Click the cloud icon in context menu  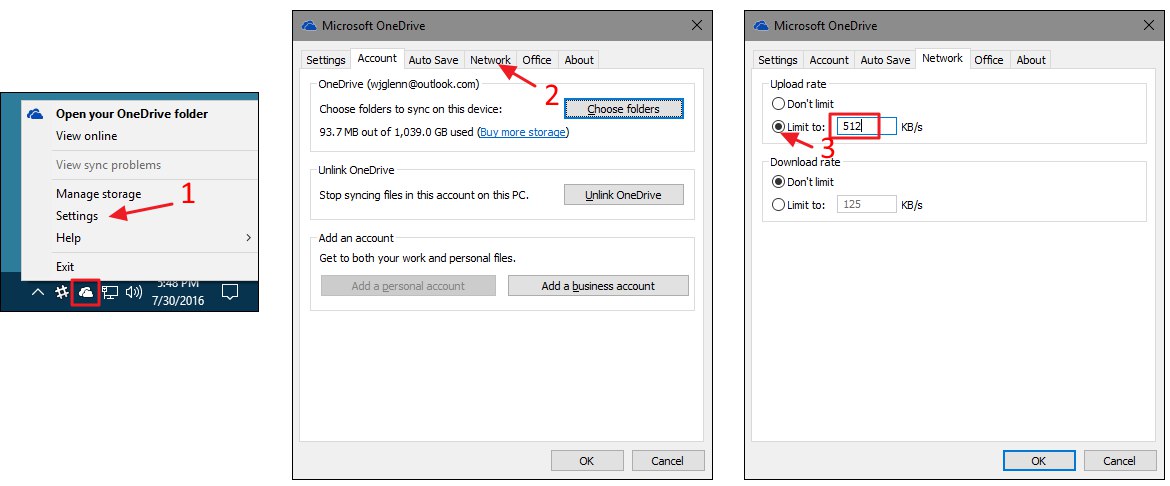[35, 113]
